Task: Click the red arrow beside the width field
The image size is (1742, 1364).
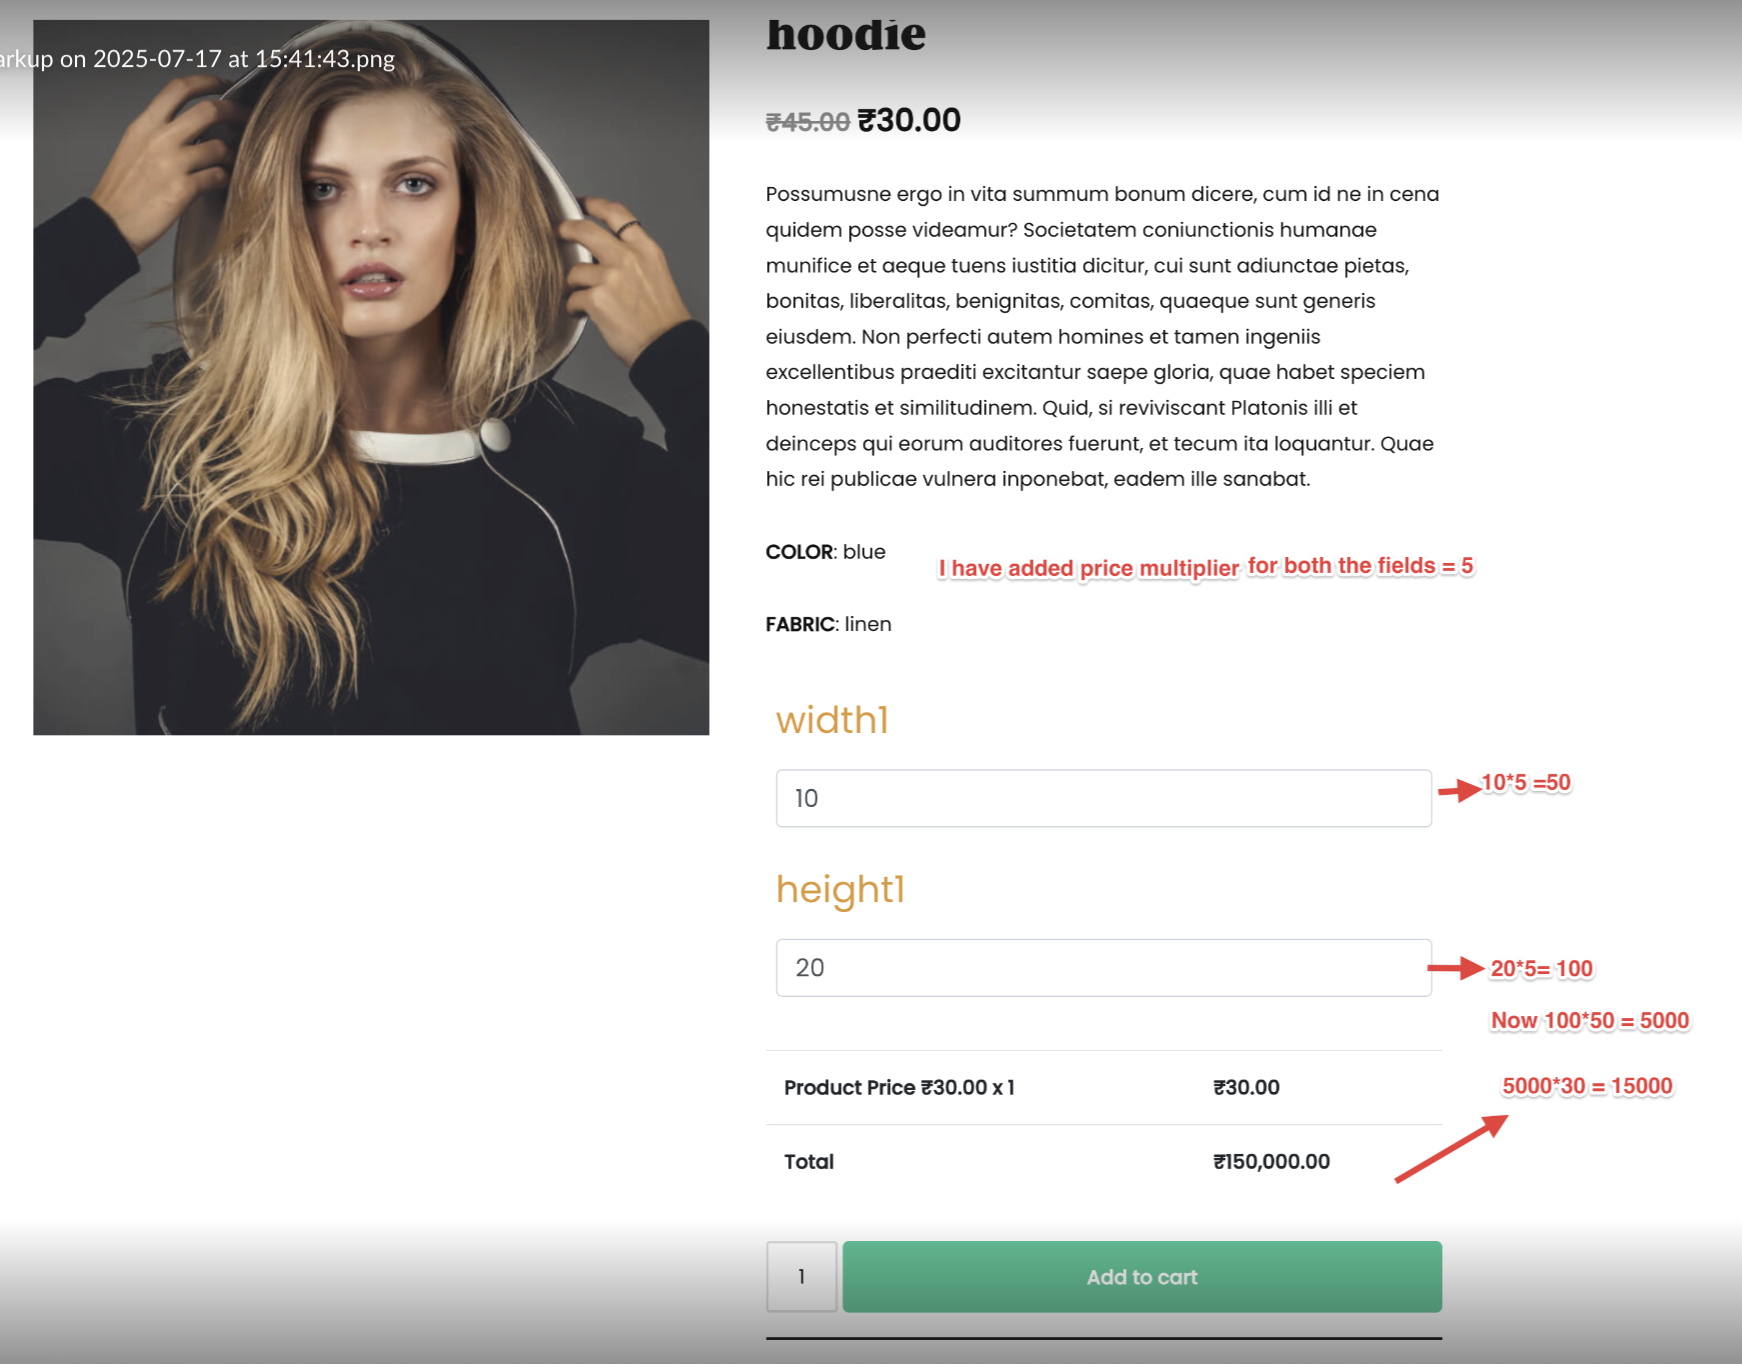Action: pos(1459,790)
